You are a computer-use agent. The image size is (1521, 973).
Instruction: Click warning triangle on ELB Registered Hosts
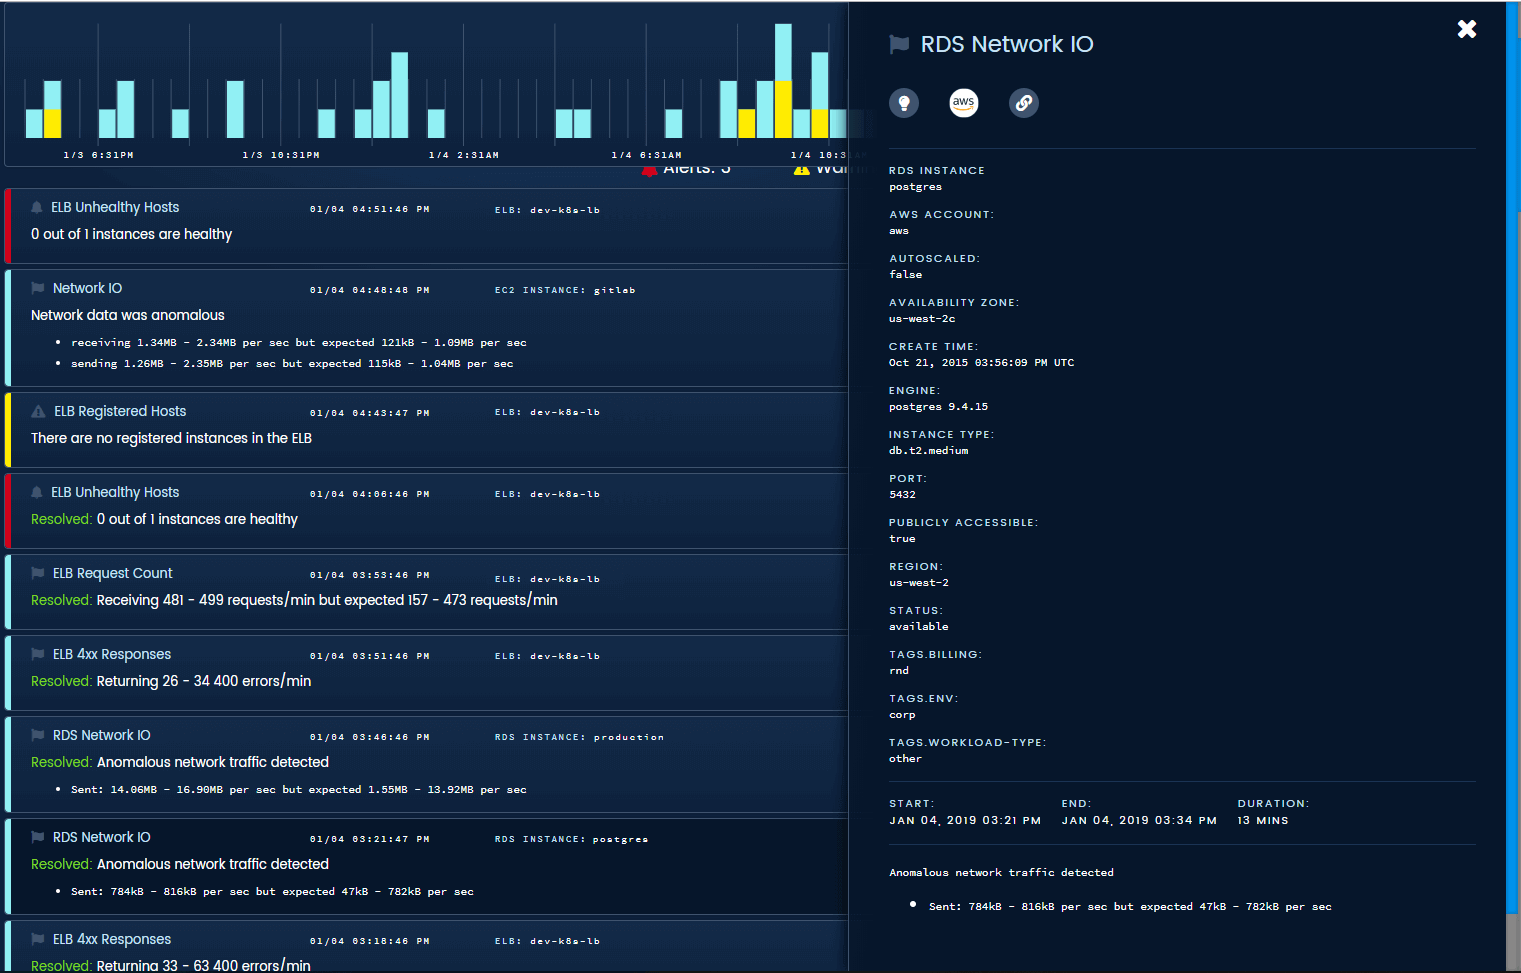(36, 411)
